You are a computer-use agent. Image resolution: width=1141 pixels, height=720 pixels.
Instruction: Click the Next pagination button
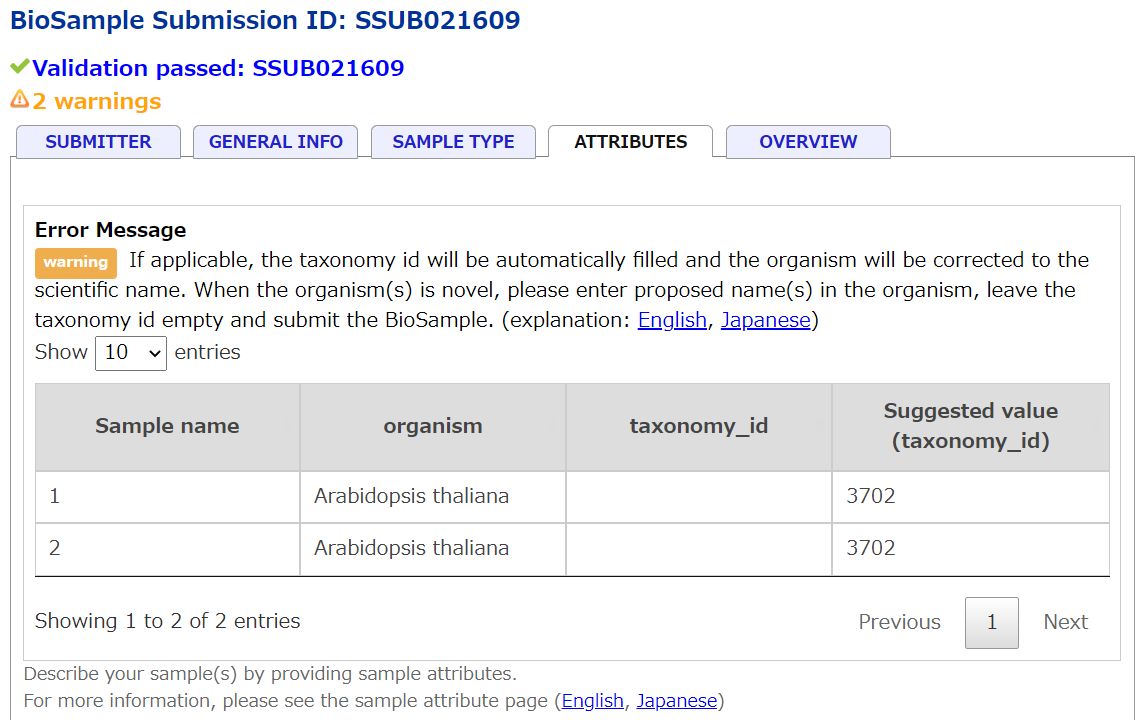coord(1065,622)
